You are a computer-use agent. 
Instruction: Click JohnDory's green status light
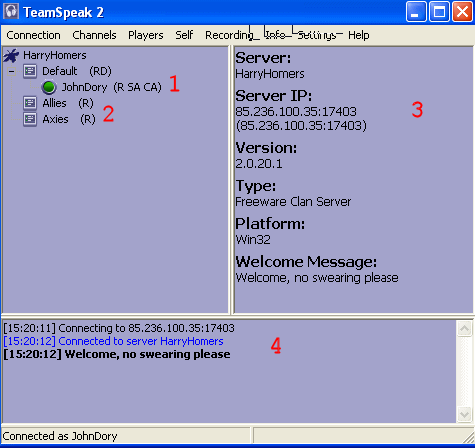pos(49,87)
